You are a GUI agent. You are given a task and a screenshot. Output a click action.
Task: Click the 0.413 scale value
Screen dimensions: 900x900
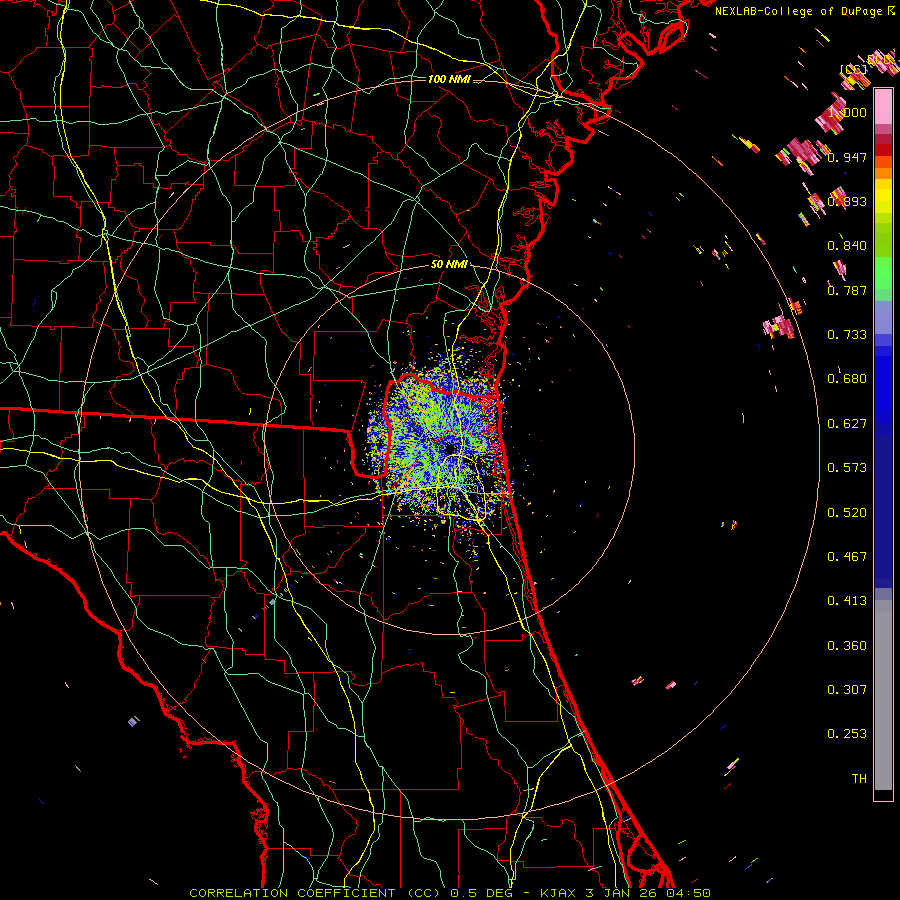pos(847,601)
